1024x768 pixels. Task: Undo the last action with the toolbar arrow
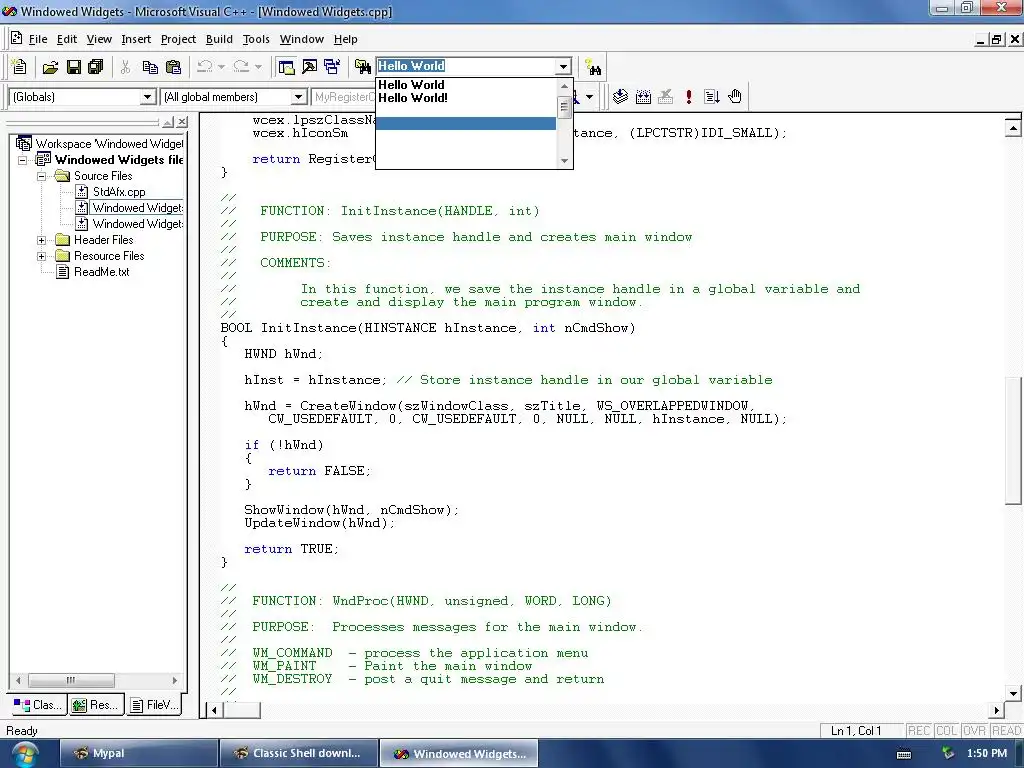click(x=204, y=67)
